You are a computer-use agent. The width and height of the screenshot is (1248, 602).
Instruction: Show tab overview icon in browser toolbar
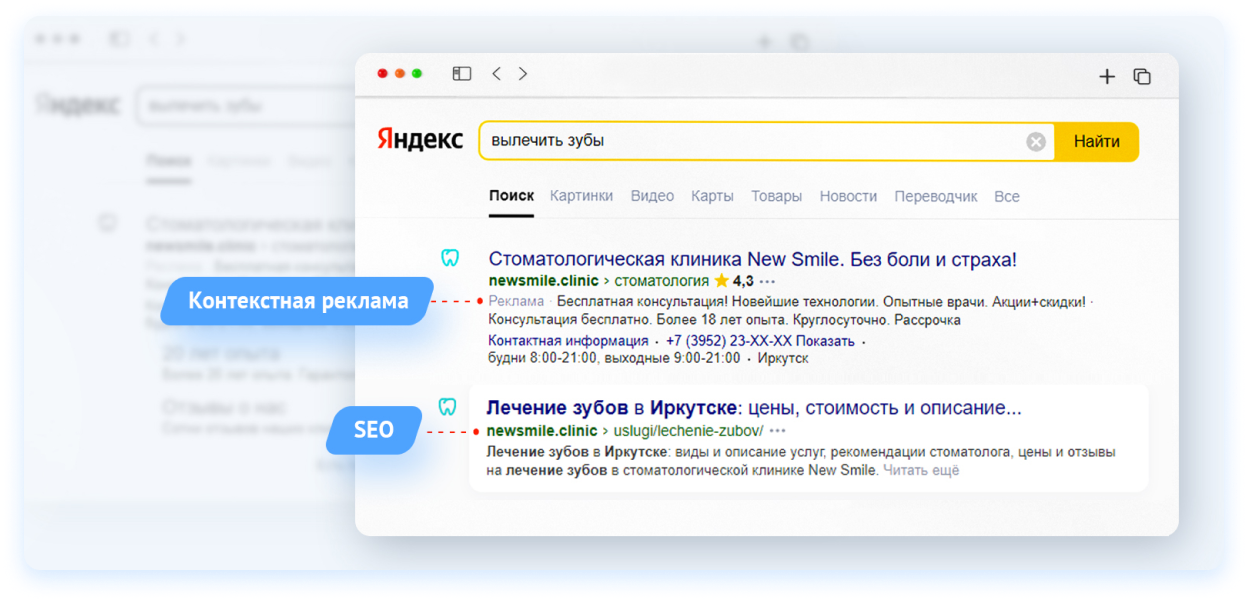point(1142,77)
